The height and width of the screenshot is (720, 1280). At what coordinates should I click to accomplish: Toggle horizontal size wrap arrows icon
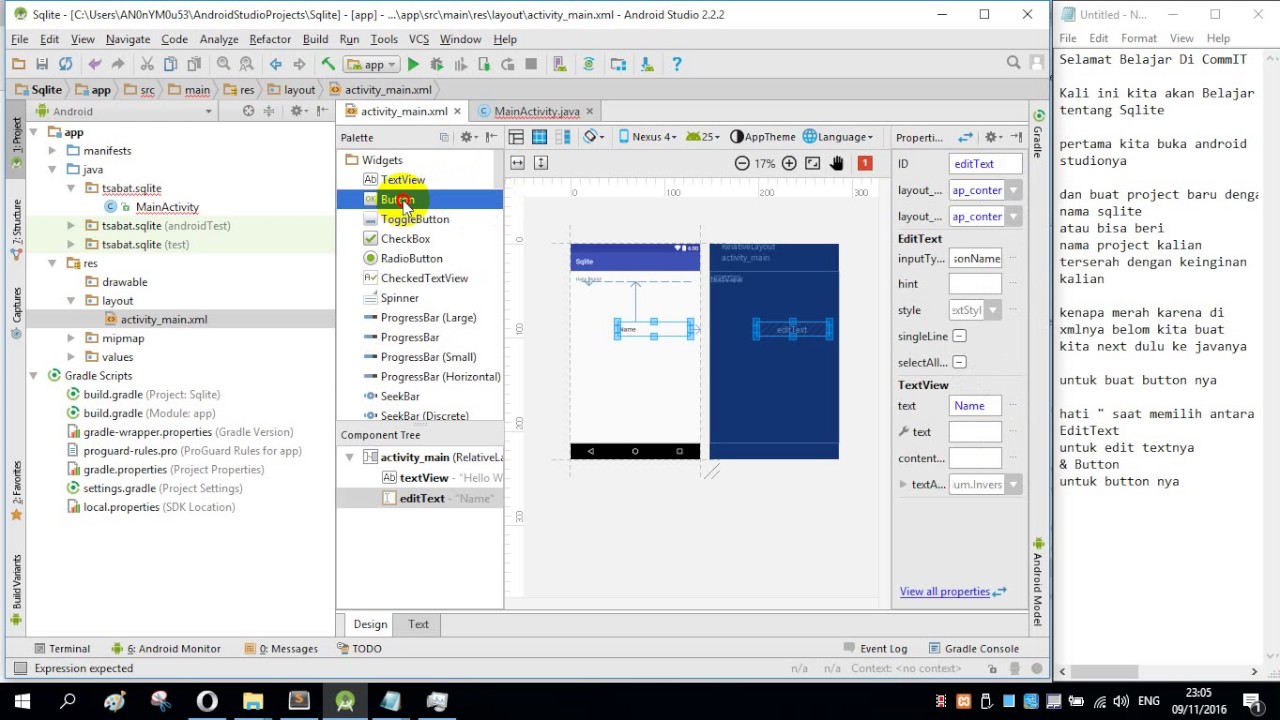(x=517, y=163)
